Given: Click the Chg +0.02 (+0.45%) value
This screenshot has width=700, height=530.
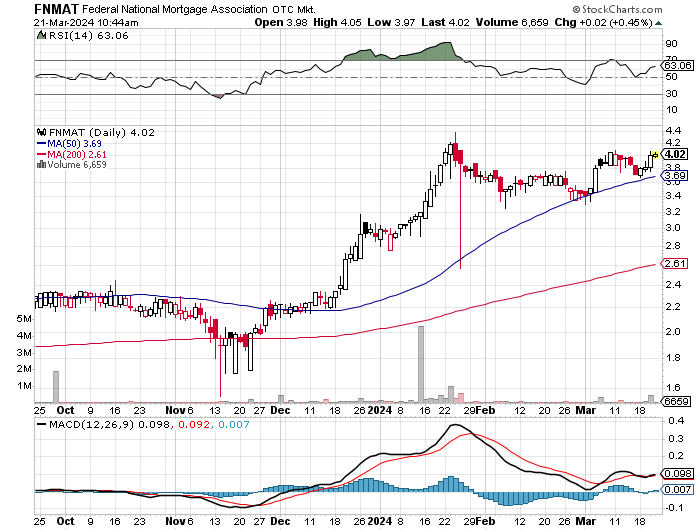Looking at the screenshot, I should [604, 22].
